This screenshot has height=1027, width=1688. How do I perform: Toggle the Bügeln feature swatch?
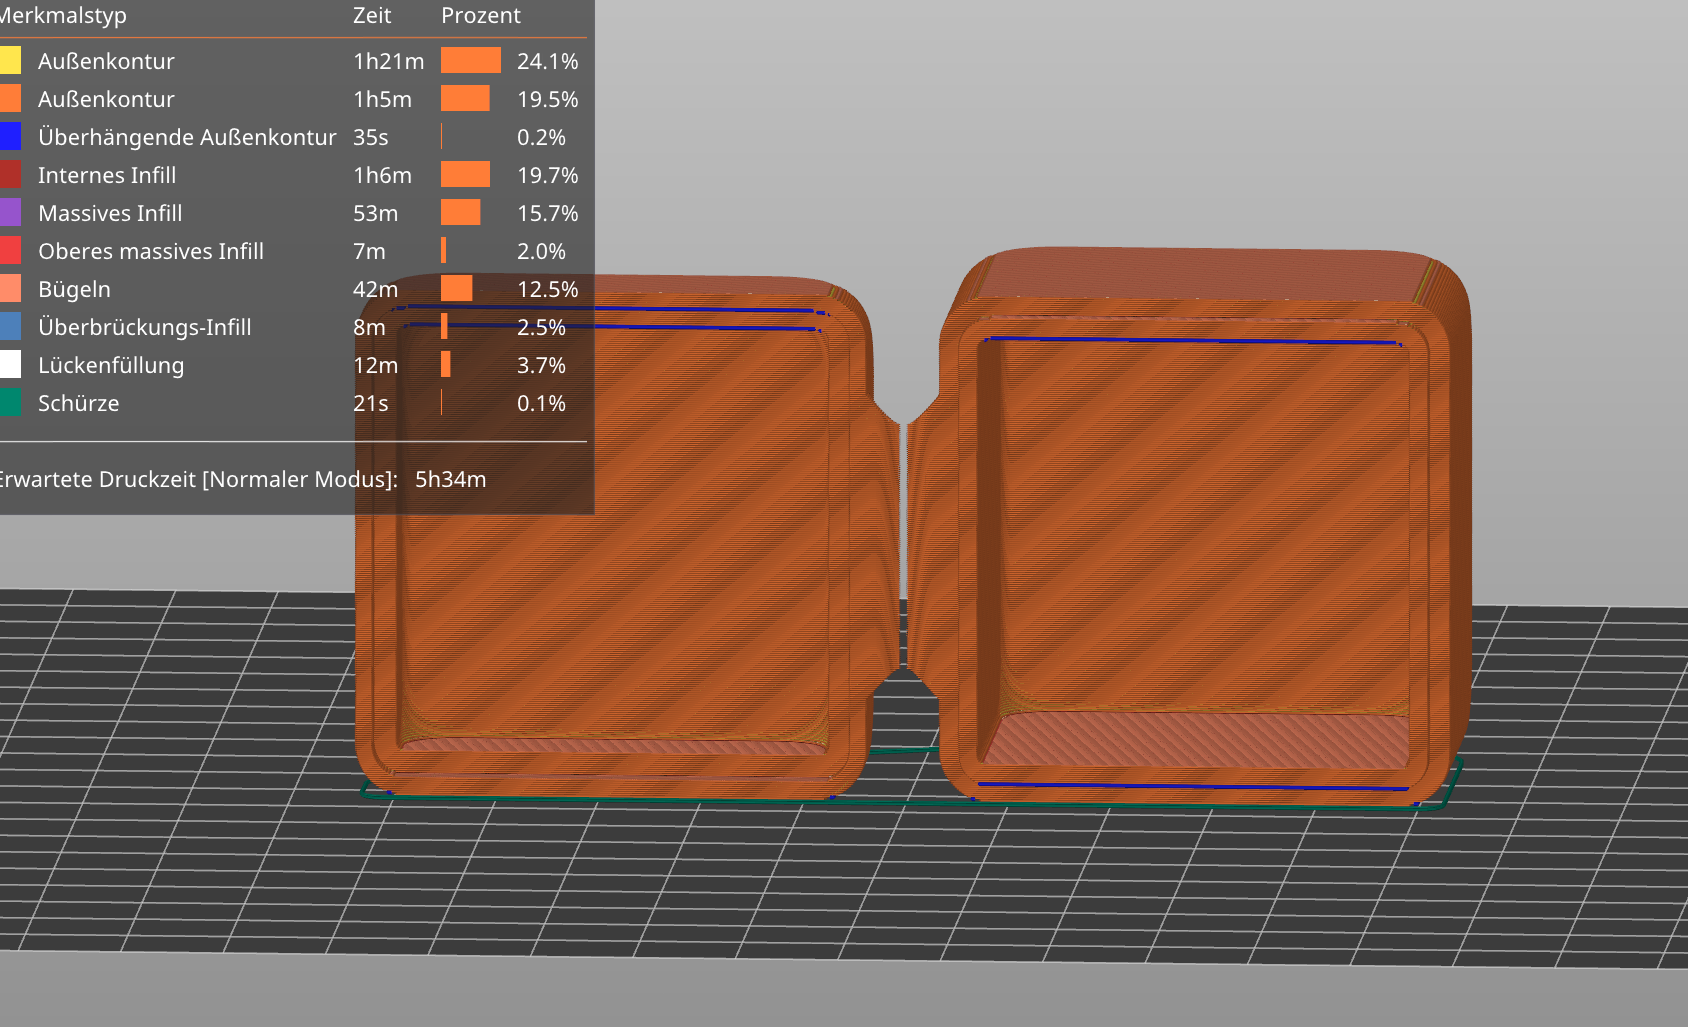12,288
